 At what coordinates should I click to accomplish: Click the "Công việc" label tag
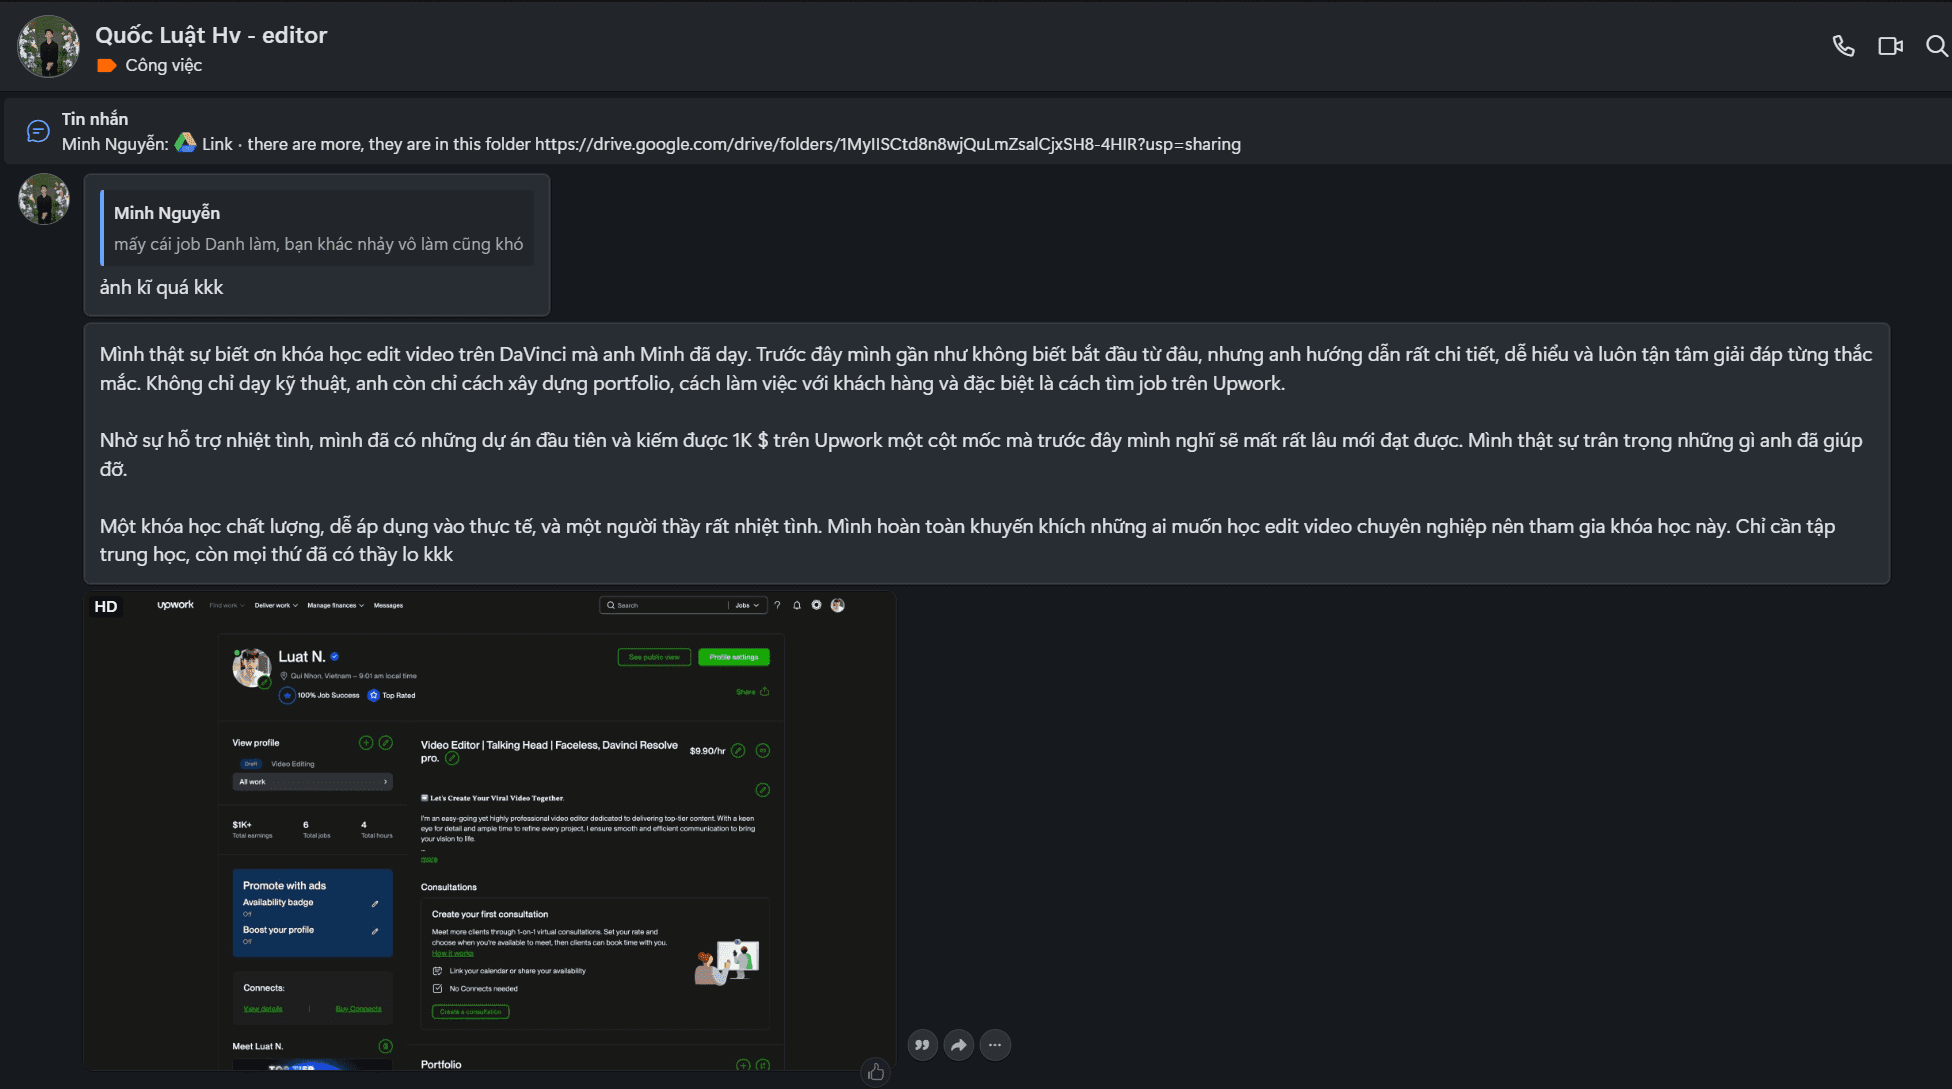(163, 65)
